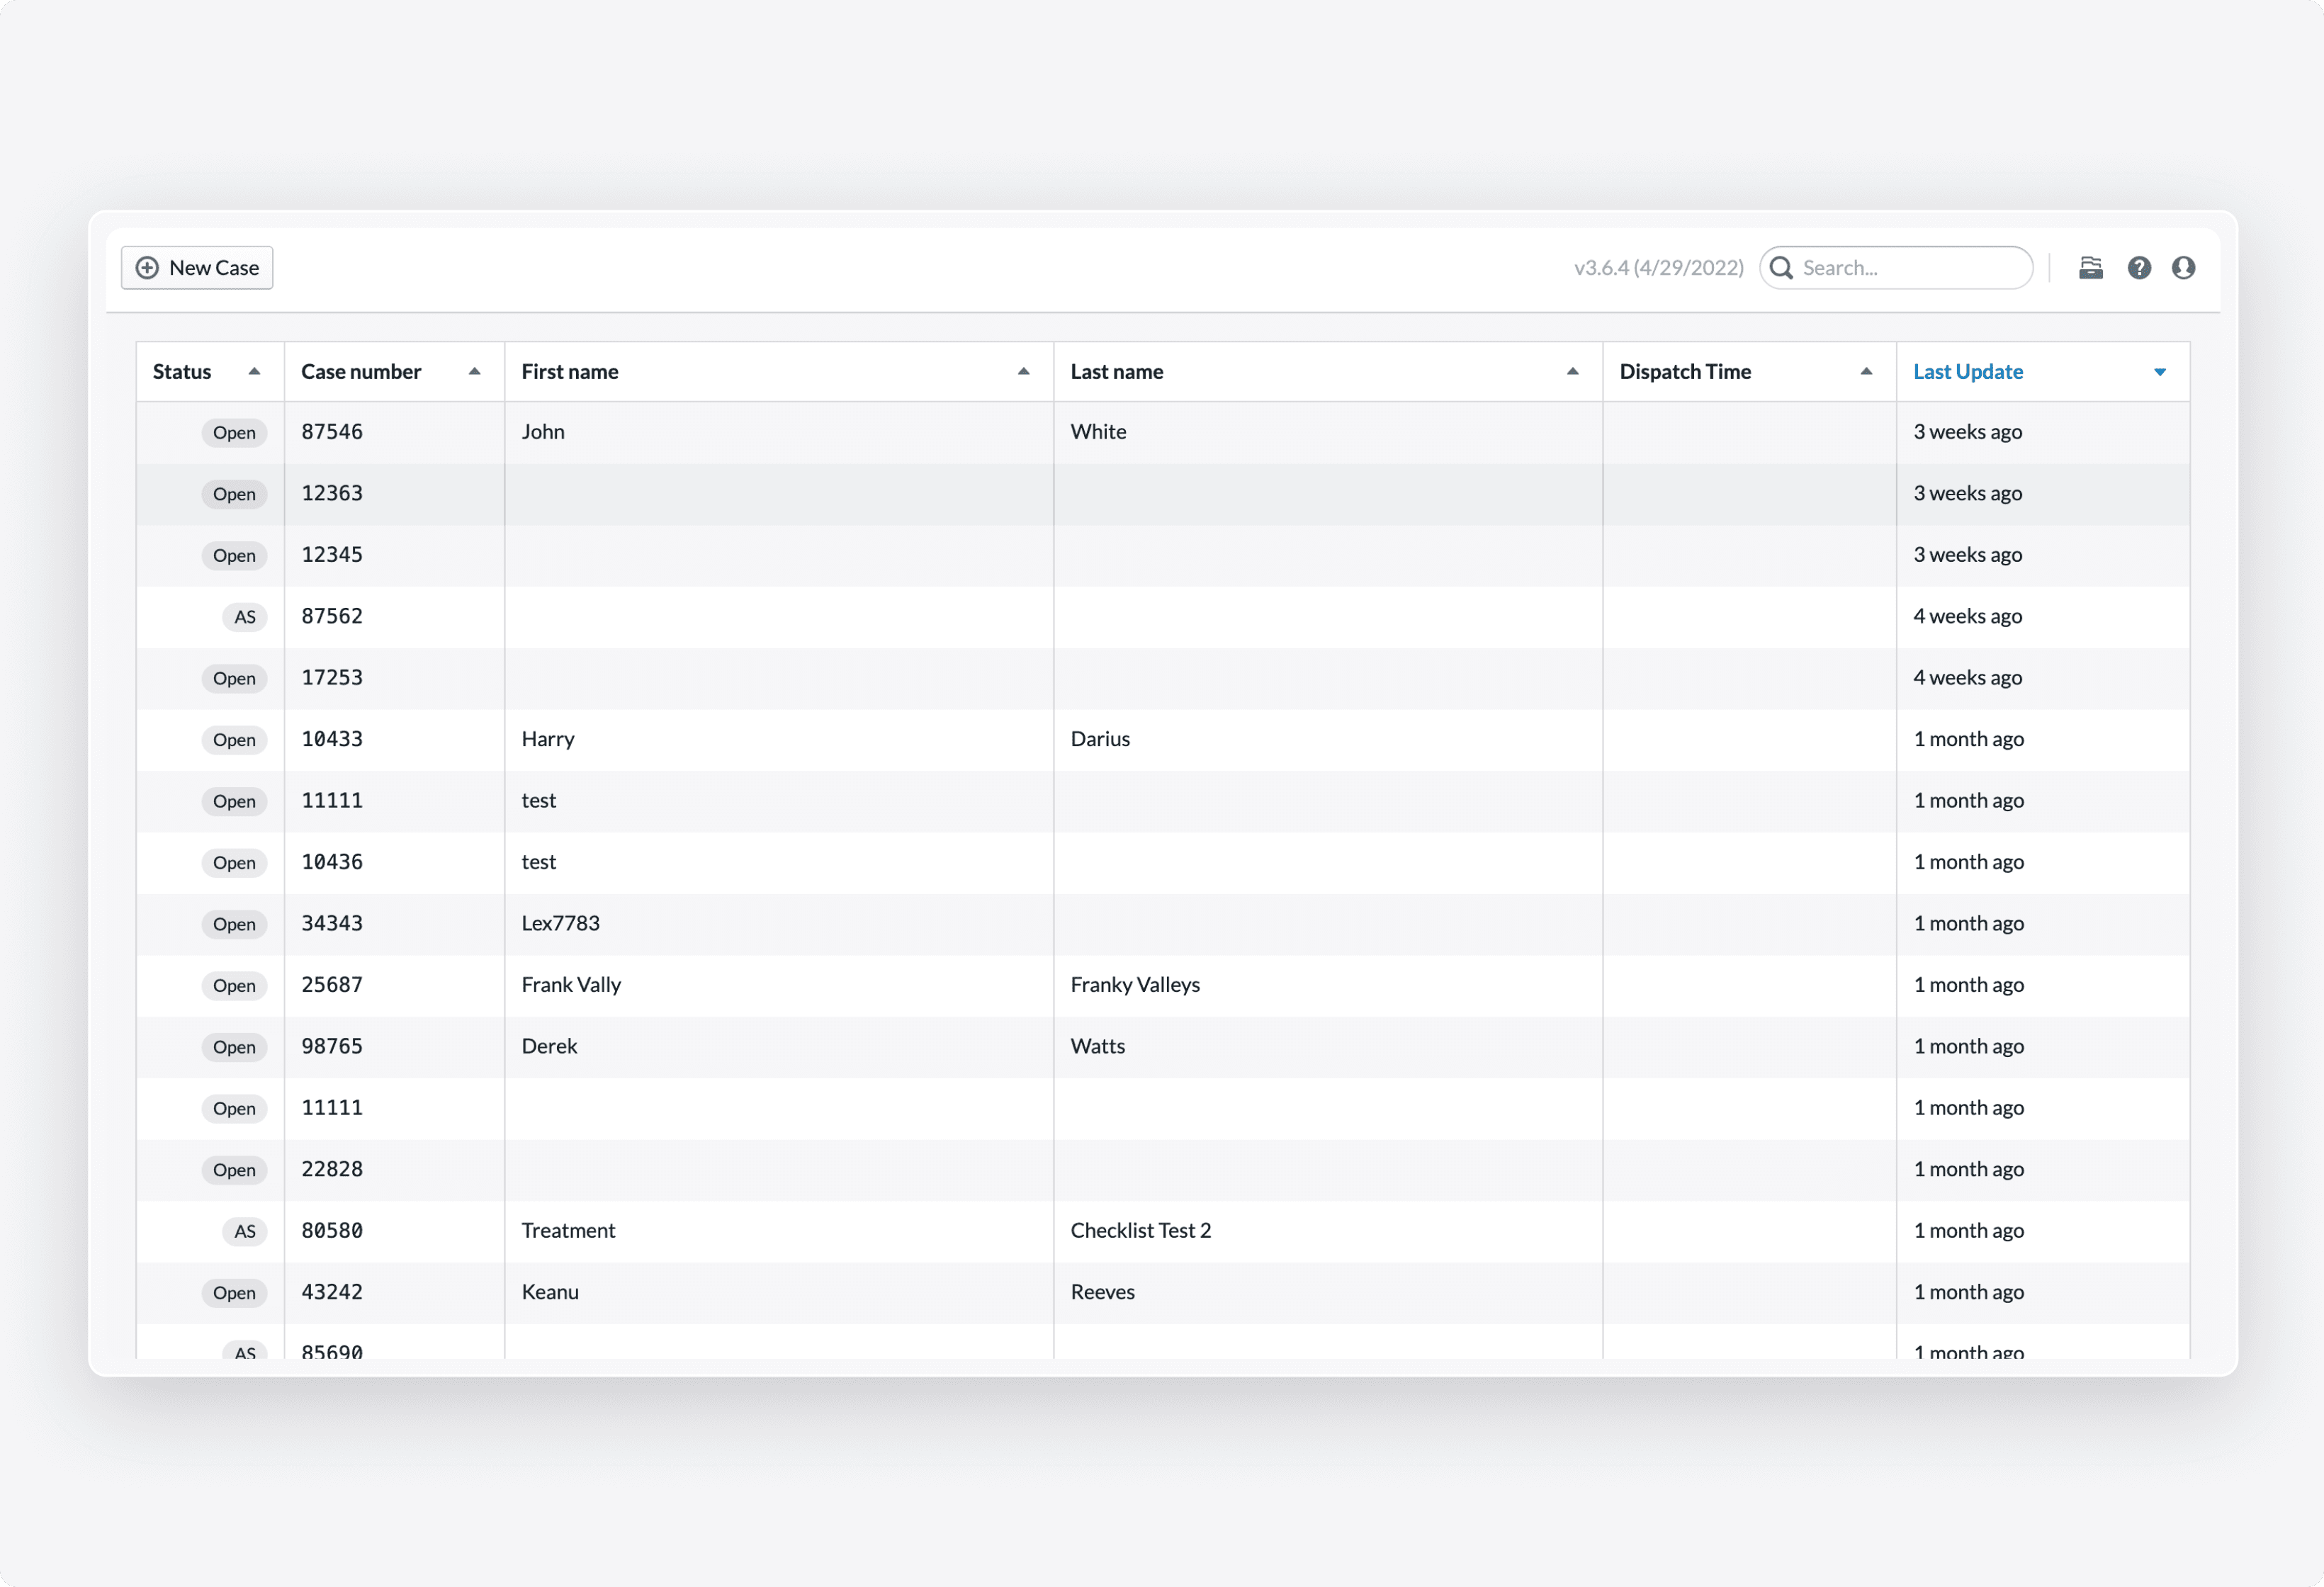2324x1587 pixels.
Task: Click AS status badge for case 80580
Action: point(245,1231)
